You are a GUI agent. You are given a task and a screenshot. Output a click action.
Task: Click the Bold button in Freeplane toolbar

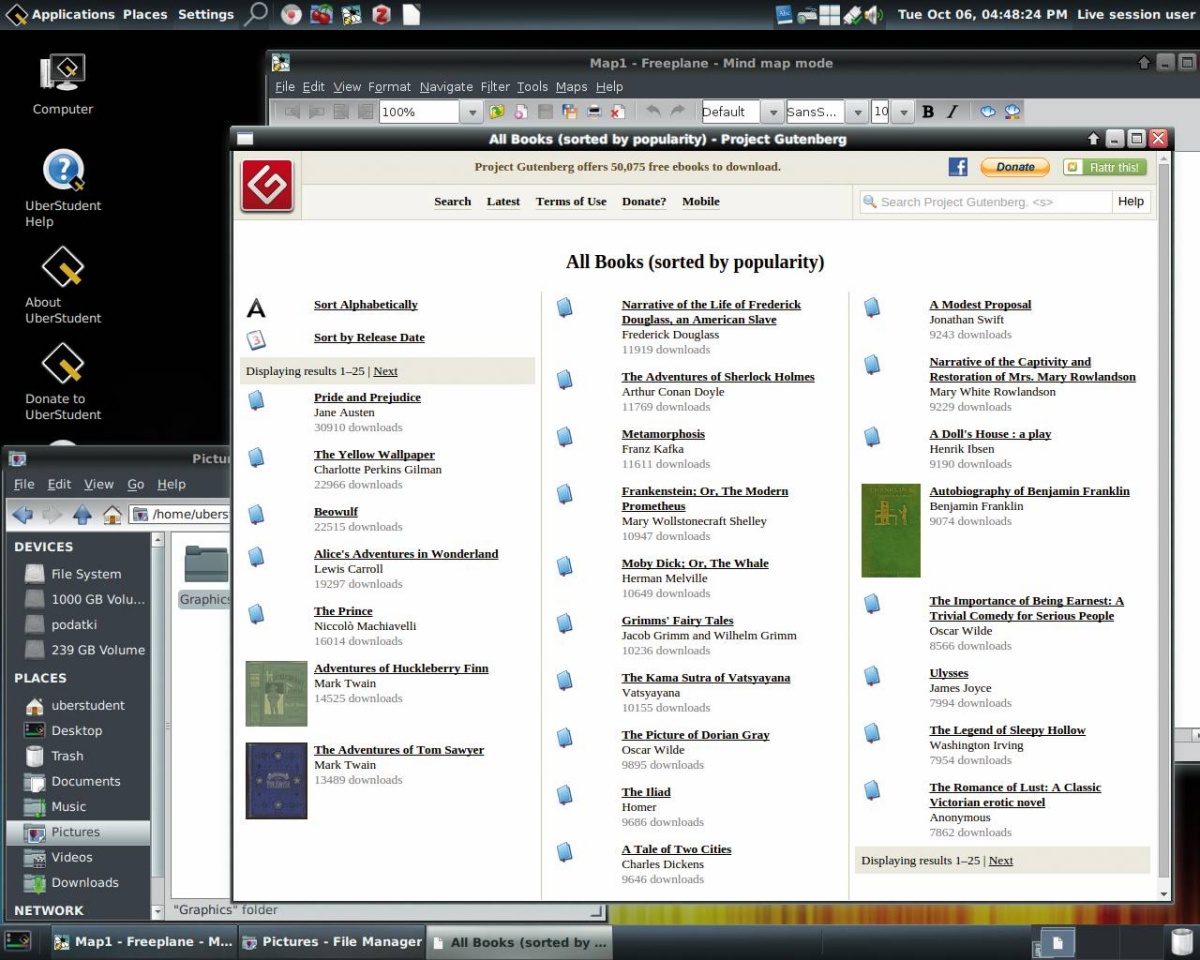[928, 112]
